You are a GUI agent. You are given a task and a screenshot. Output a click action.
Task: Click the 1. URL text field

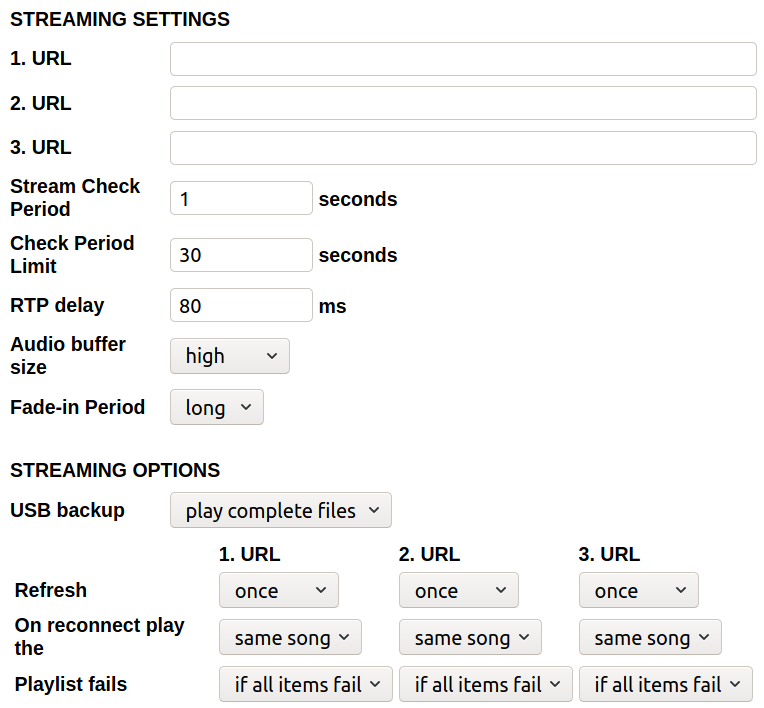pyautogui.click(x=463, y=59)
